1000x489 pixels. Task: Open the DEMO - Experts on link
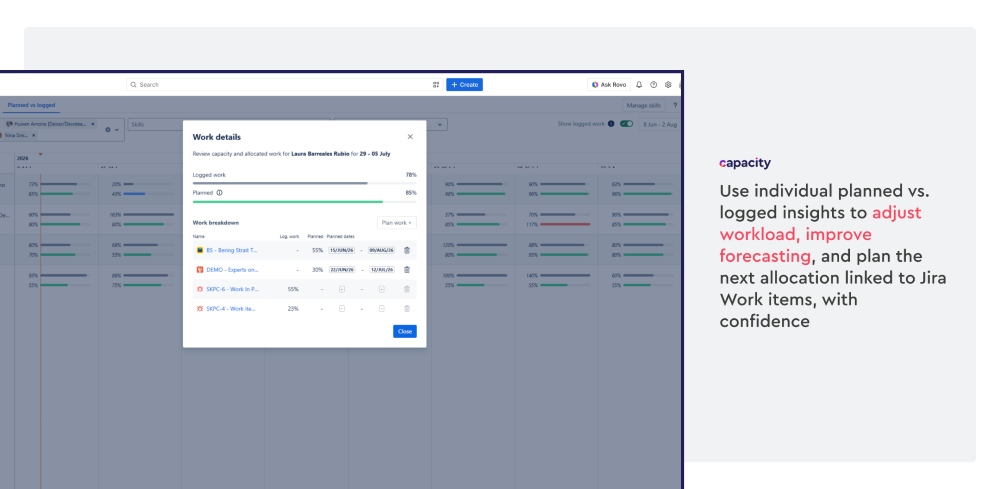232,270
